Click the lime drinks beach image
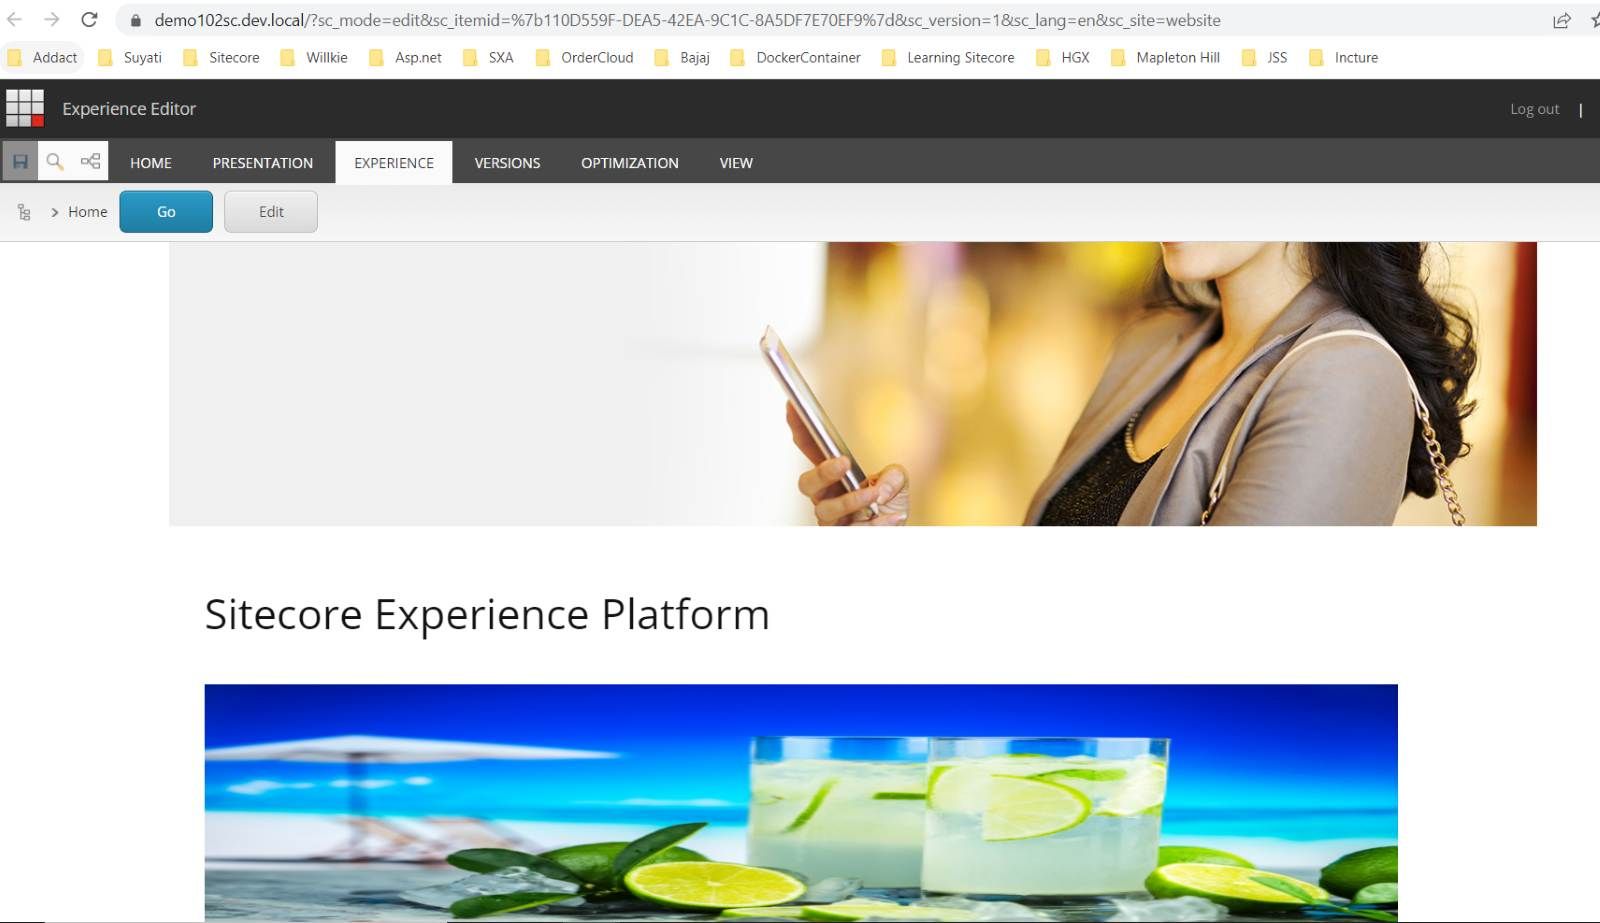 (x=801, y=803)
